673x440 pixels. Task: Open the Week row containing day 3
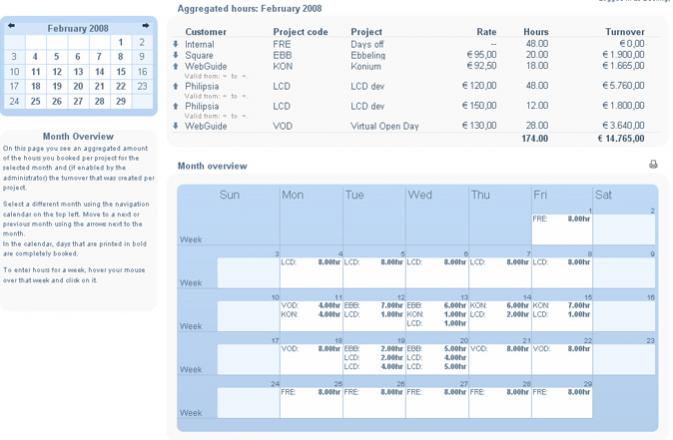(191, 283)
